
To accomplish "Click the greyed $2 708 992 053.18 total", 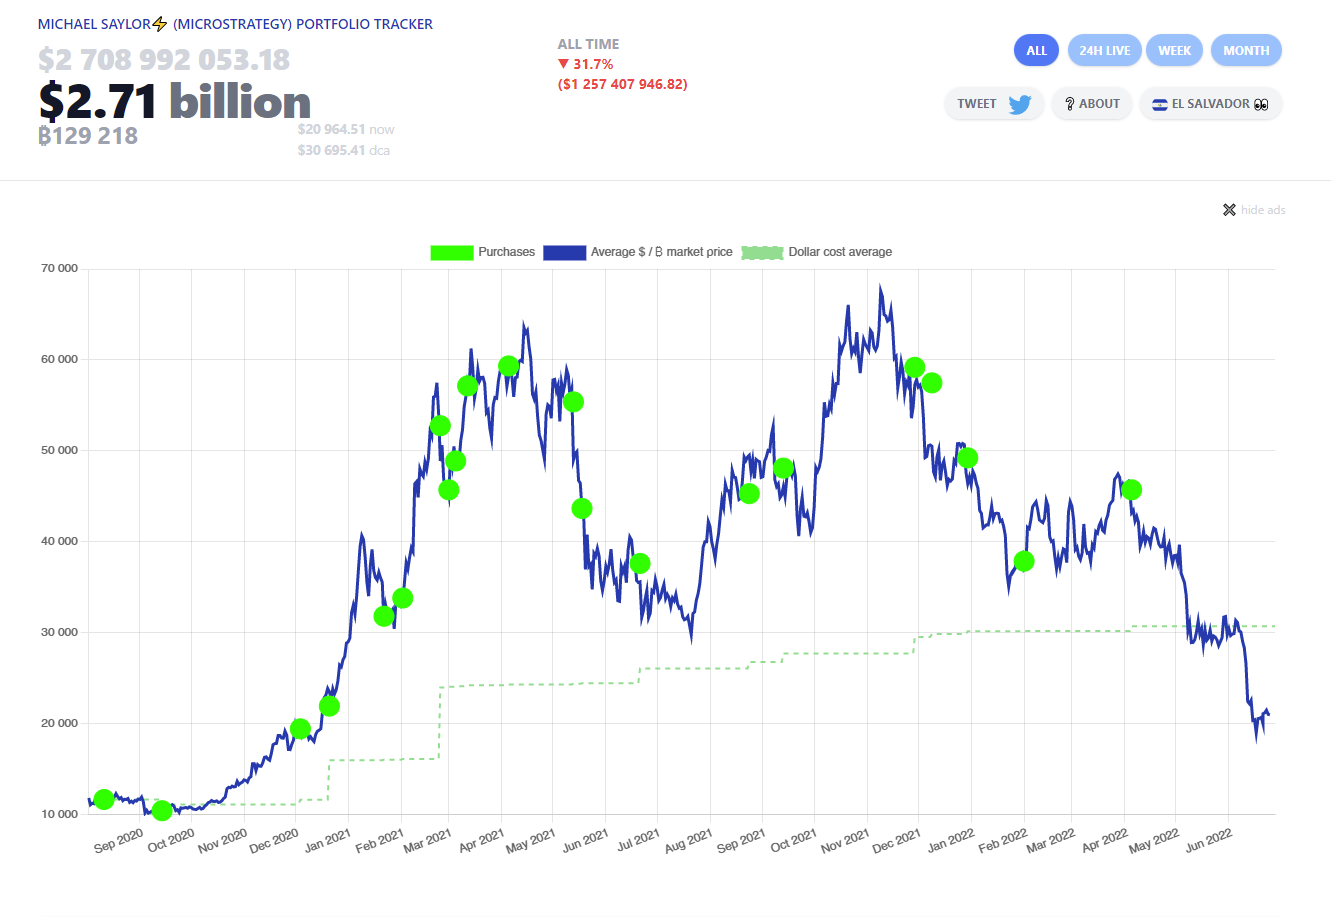I will click(x=164, y=60).
